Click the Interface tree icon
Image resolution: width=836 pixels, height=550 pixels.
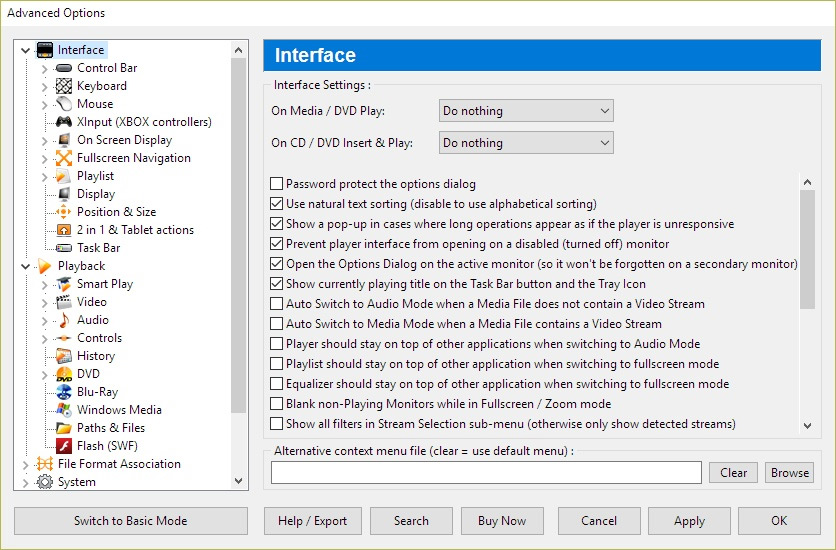[x=45, y=50]
